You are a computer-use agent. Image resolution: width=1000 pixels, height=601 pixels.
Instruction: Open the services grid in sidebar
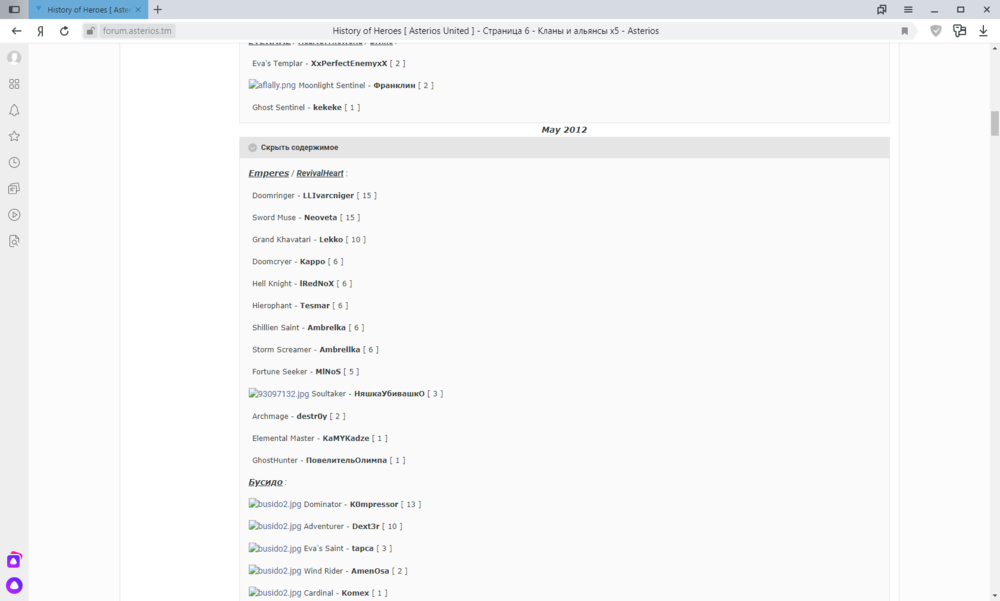pos(14,84)
